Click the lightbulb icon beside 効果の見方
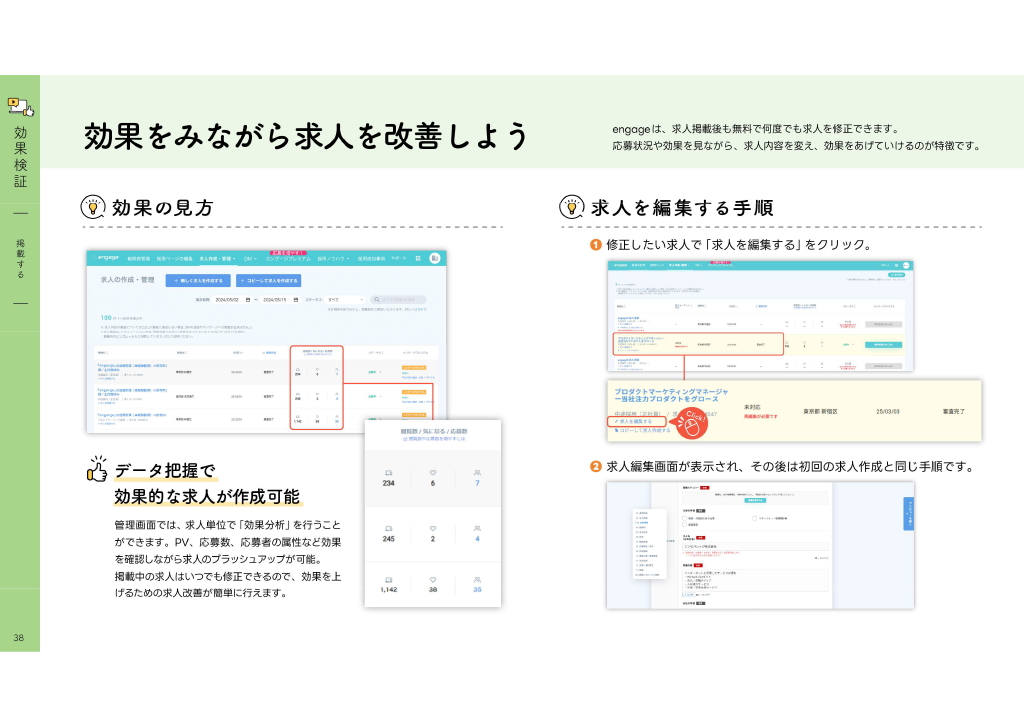1024x726 pixels. pos(93,207)
